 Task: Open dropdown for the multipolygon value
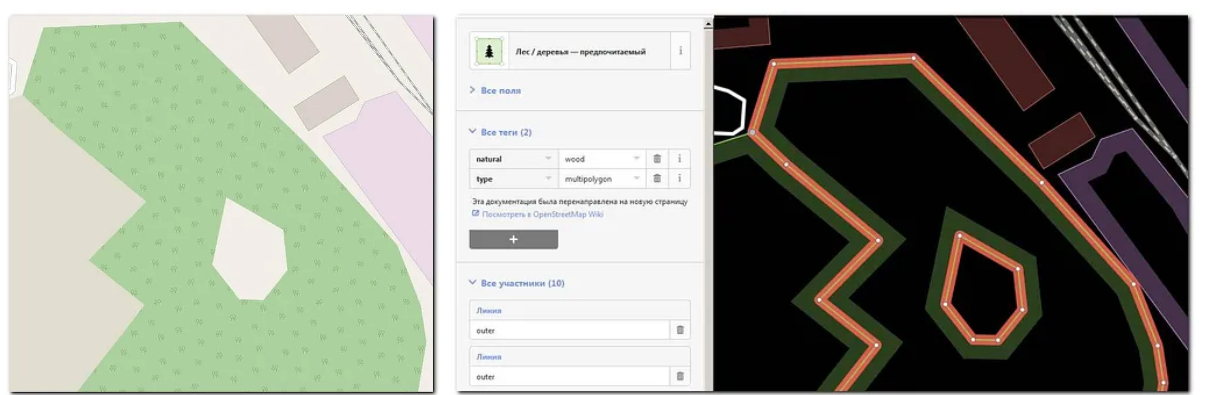click(x=637, y=179)
